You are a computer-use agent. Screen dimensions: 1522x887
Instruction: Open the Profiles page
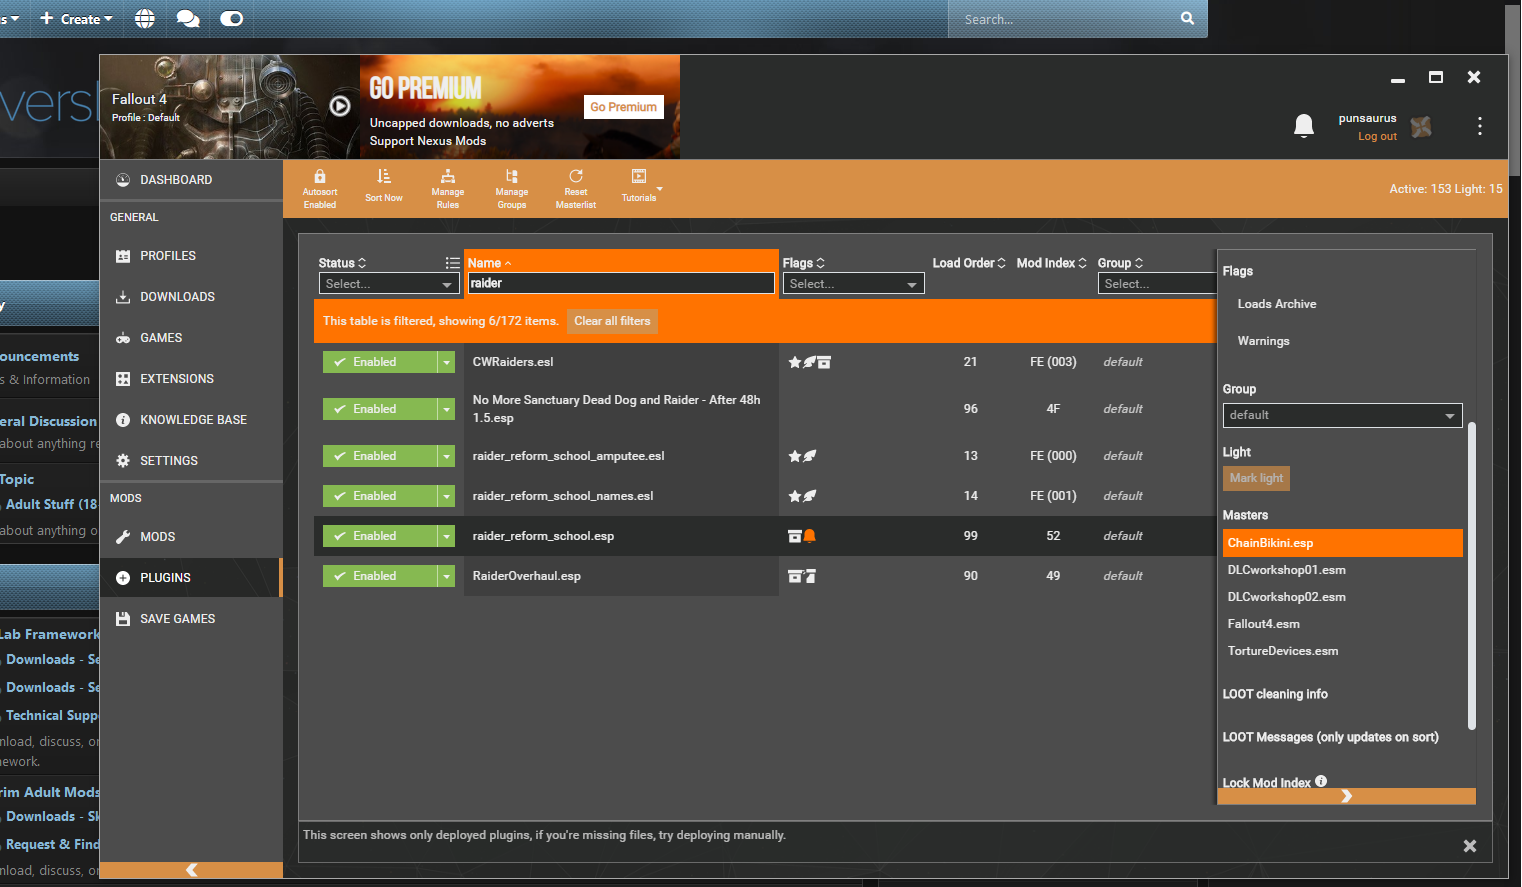click(x=191, y=256)
